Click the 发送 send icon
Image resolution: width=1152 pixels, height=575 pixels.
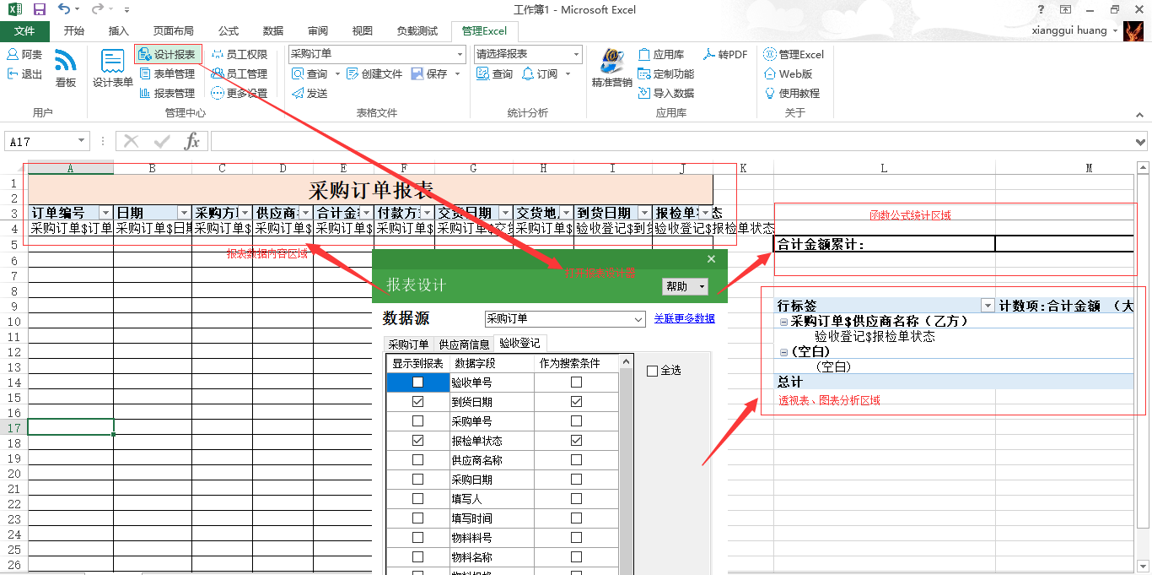pyautogui.click(x=298, y=93)
